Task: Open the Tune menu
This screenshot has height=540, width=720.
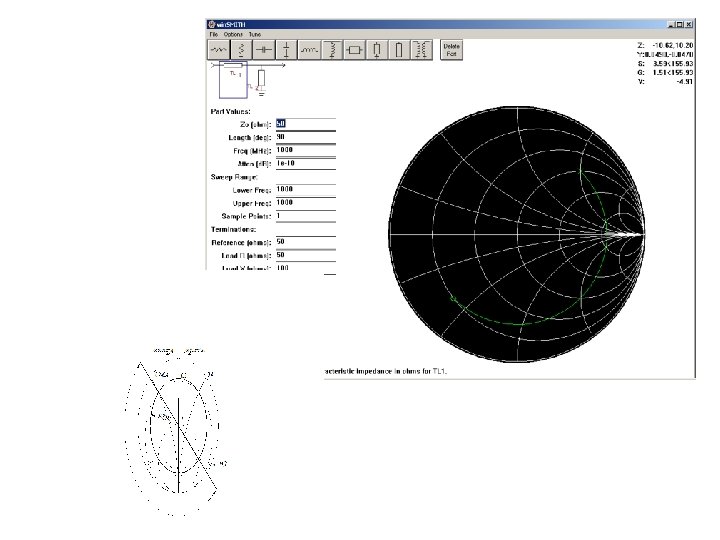Action: (x=255, y=34)
